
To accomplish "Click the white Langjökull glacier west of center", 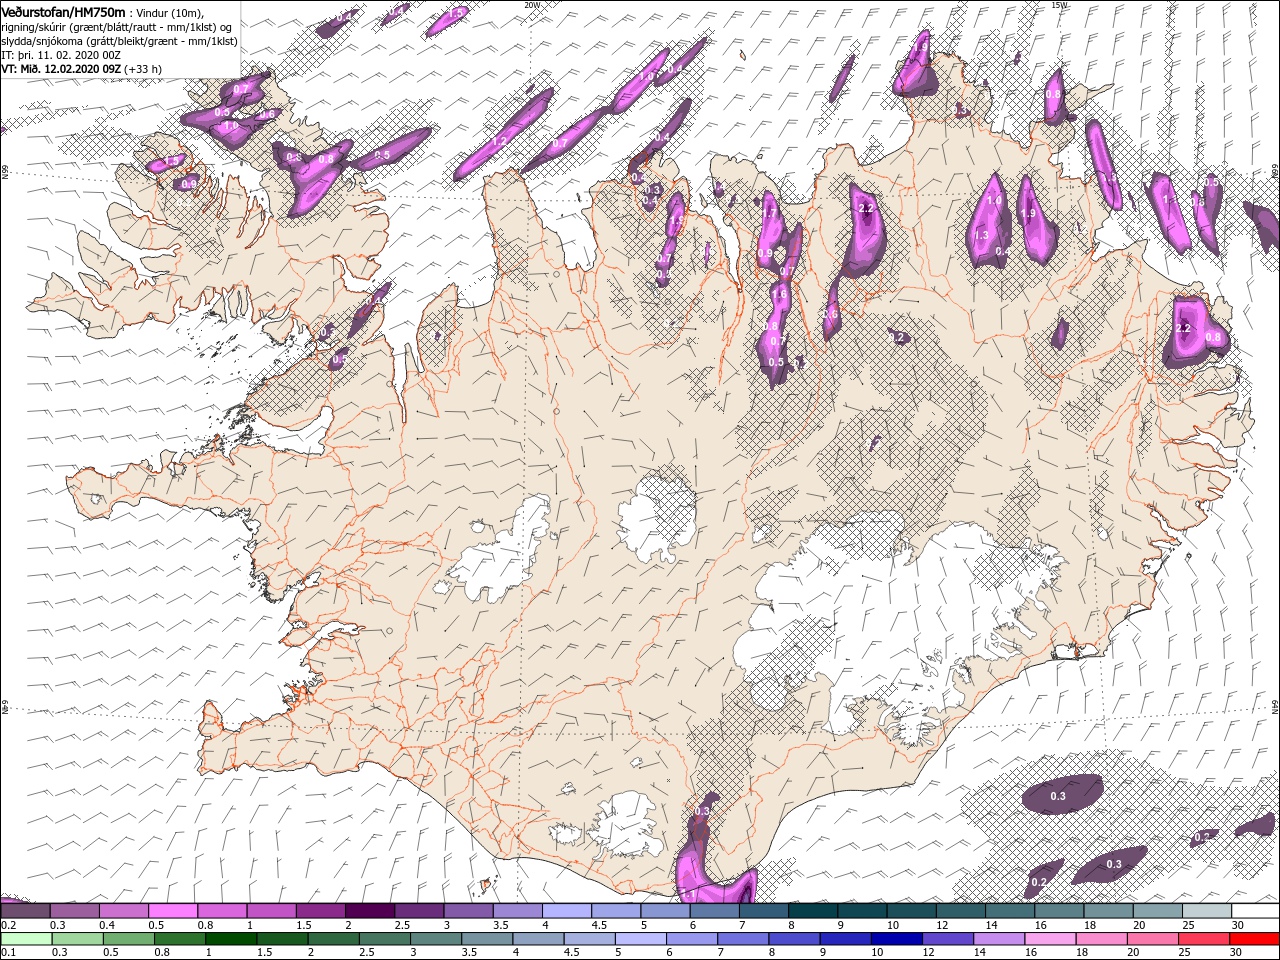I will click(x=505, y=555).
